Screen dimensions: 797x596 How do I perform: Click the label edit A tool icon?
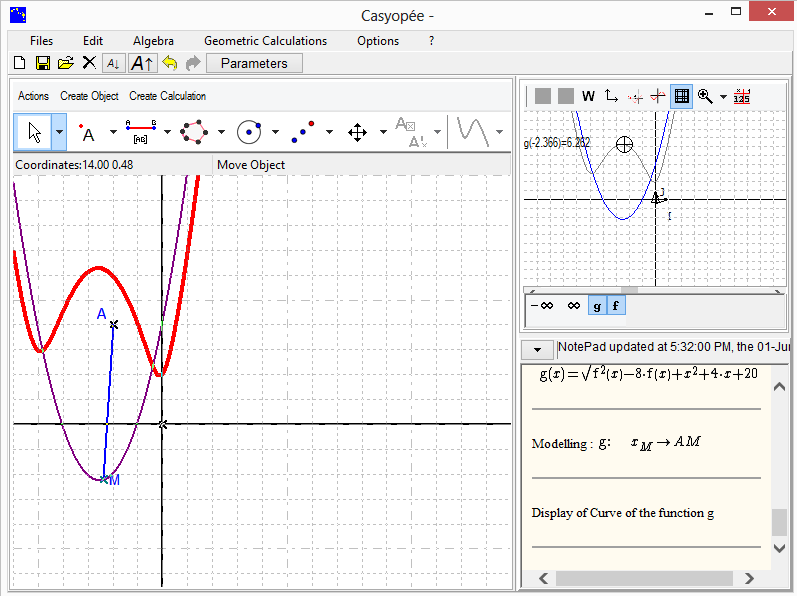412,132
